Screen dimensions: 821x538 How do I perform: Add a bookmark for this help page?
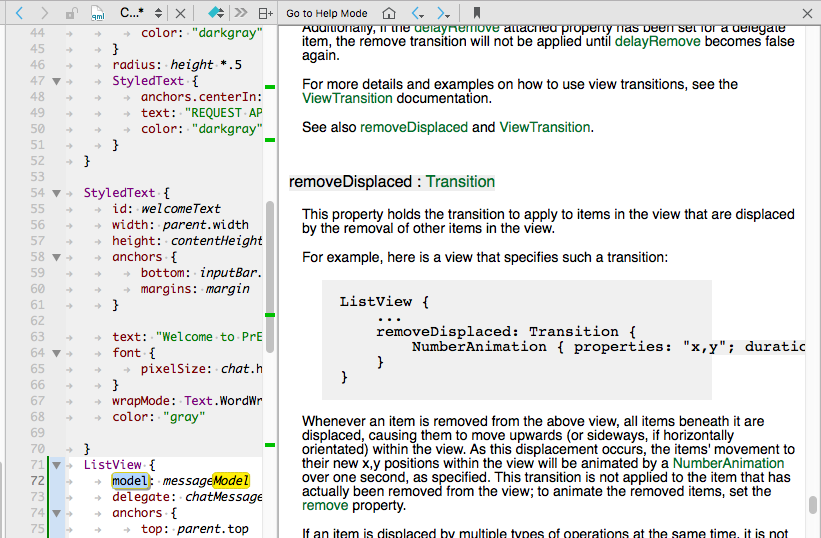tap(475, 13)
